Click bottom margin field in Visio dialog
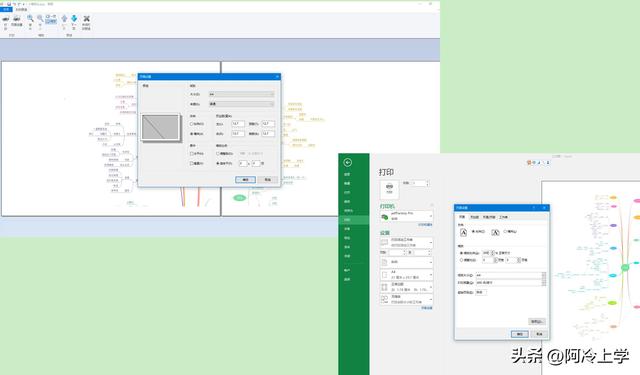This screenshot has width=640, height=375. pyautogui.click(x=268, y=134)
